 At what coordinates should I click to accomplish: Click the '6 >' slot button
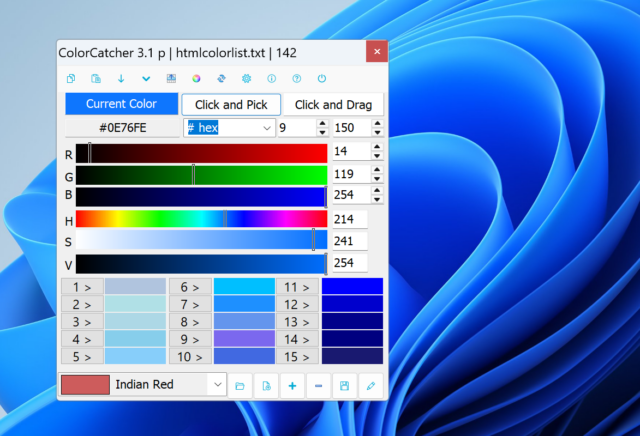click(x=190, y=287)
